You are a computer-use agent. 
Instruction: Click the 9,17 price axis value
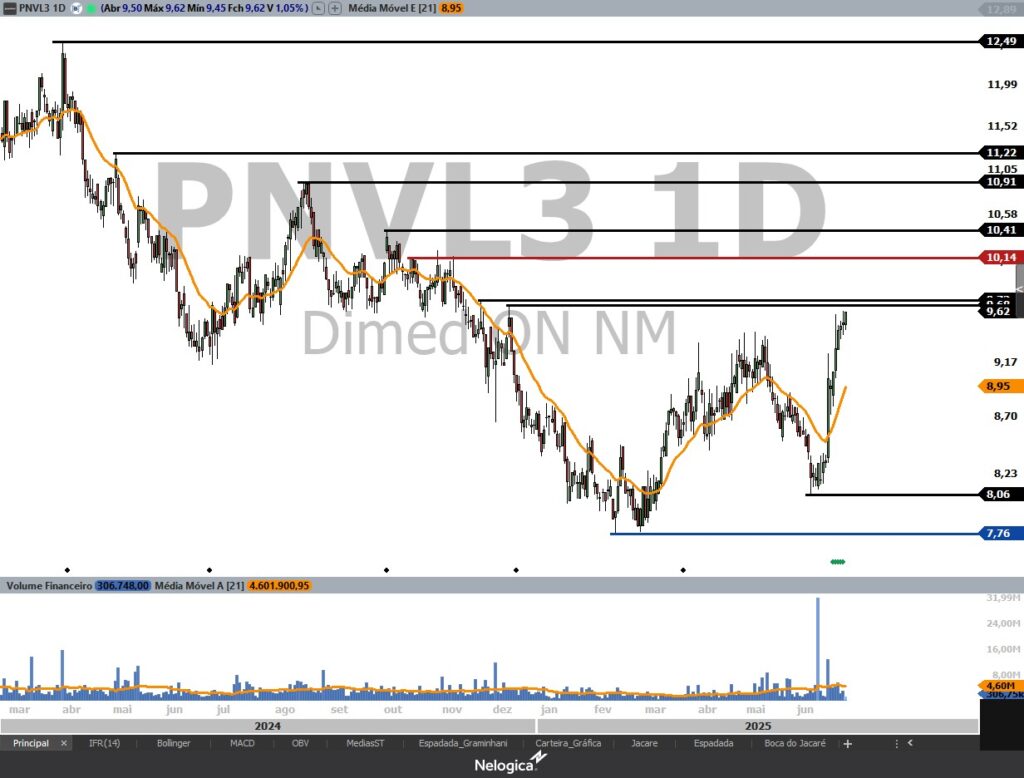(x=1005, y=362)
